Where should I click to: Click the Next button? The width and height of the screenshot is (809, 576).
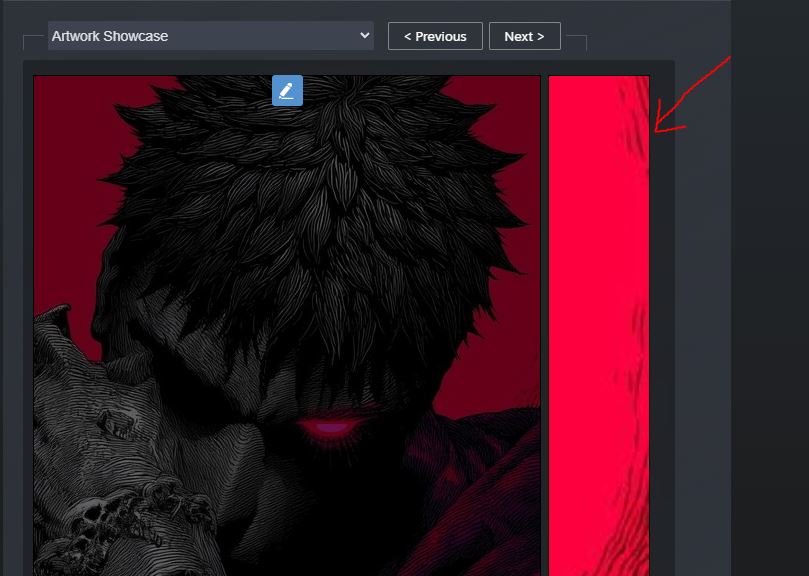[x=525, y=36]
